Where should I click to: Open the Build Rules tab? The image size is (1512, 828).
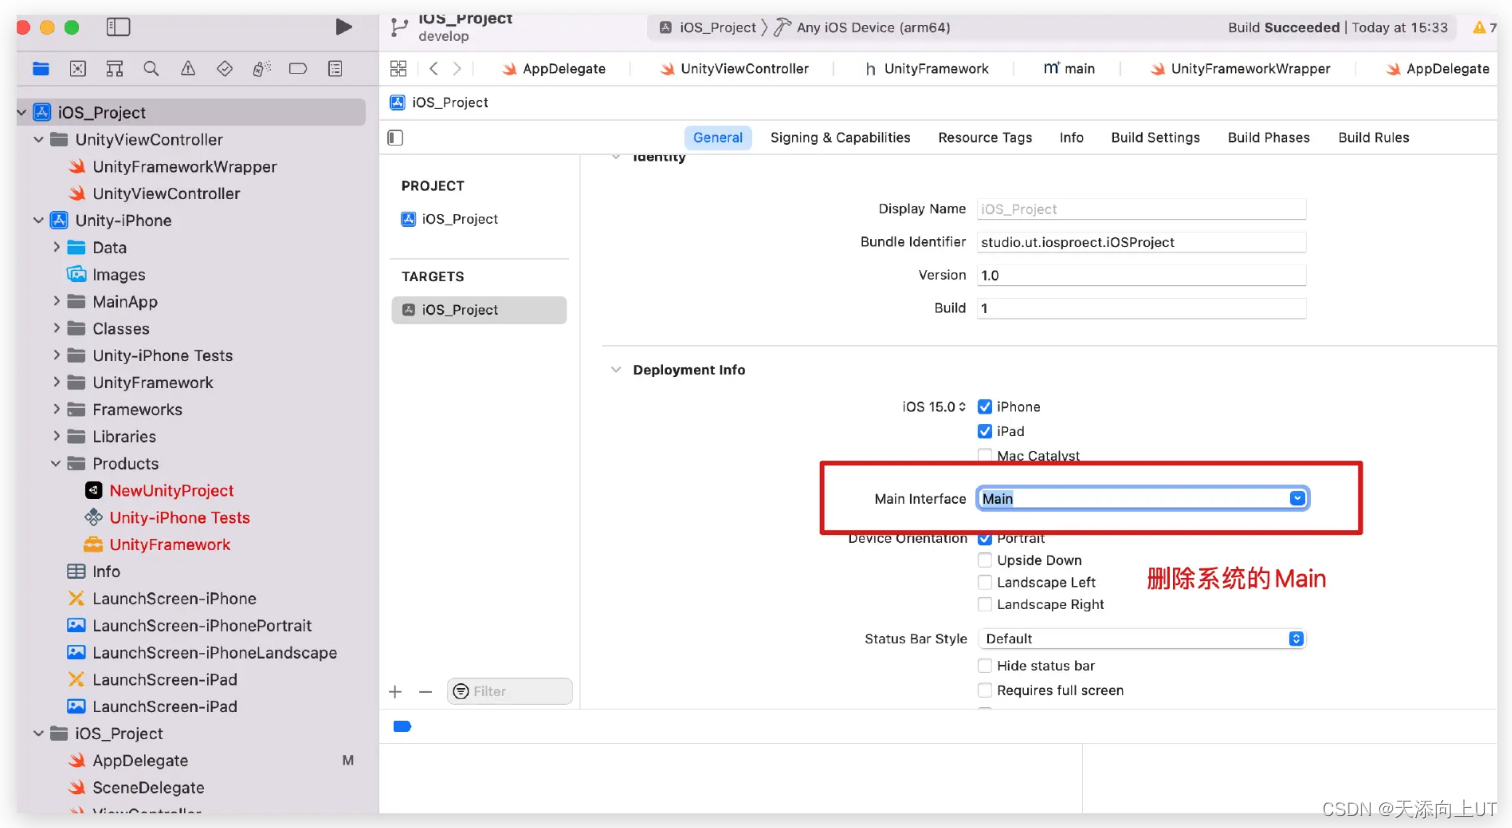(1373, 137)
